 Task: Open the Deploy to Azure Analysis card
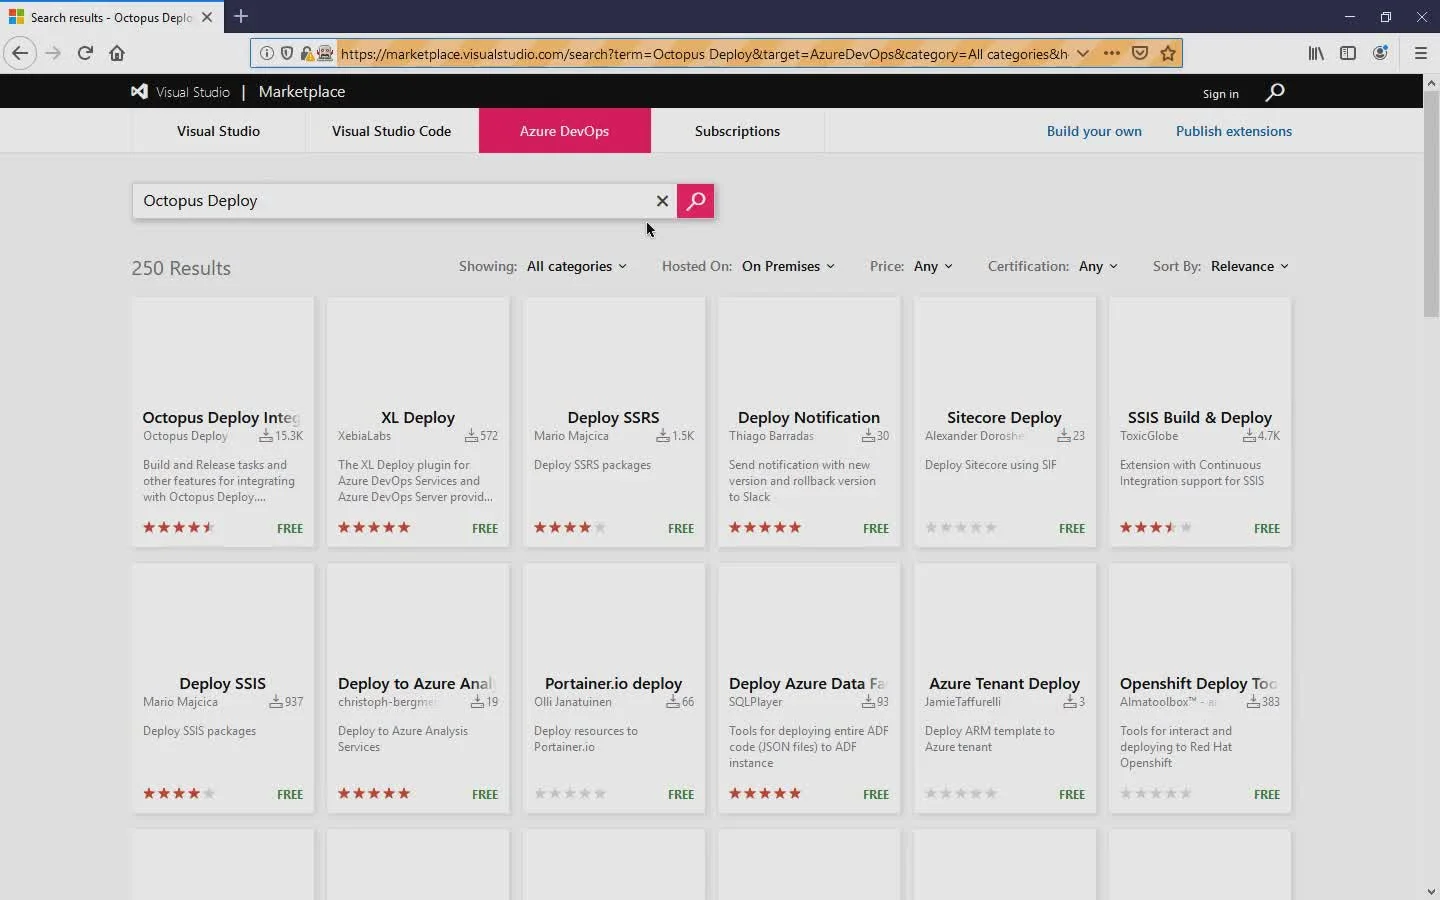click(418, 688)
